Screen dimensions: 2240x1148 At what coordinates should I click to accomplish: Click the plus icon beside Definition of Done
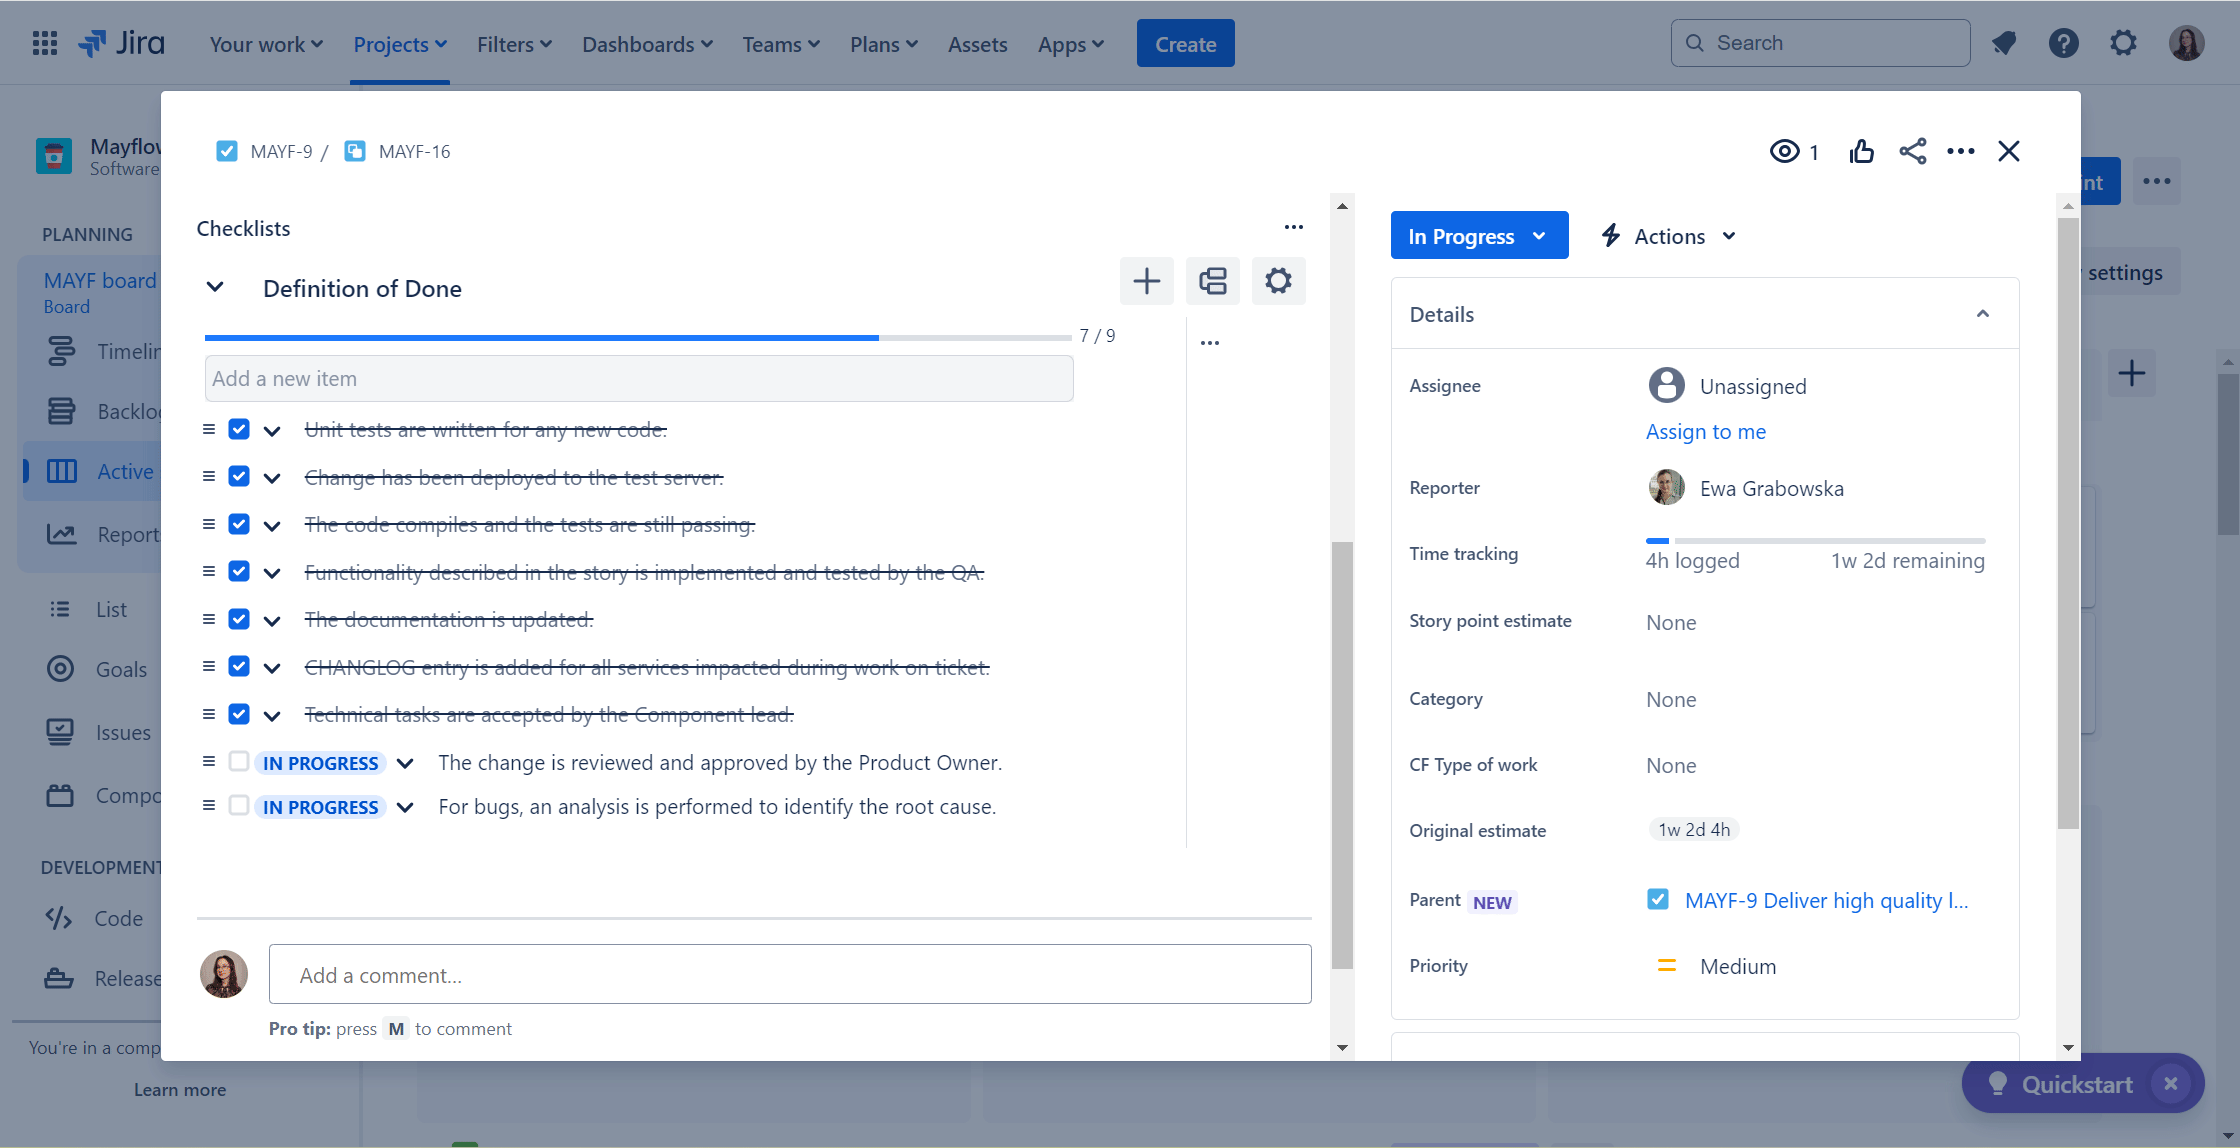click(1146, 281)
